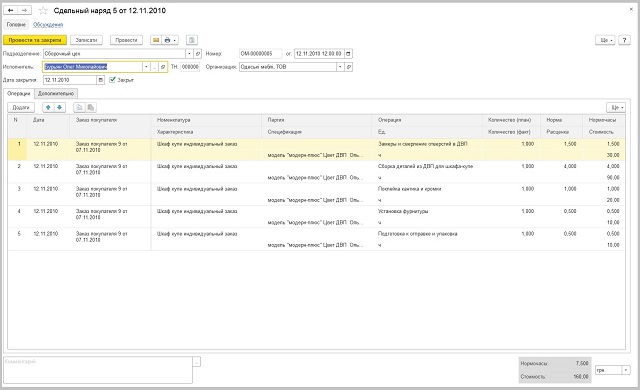Click the Партия column header
640x390 pixels.
[x=317, y=120]
